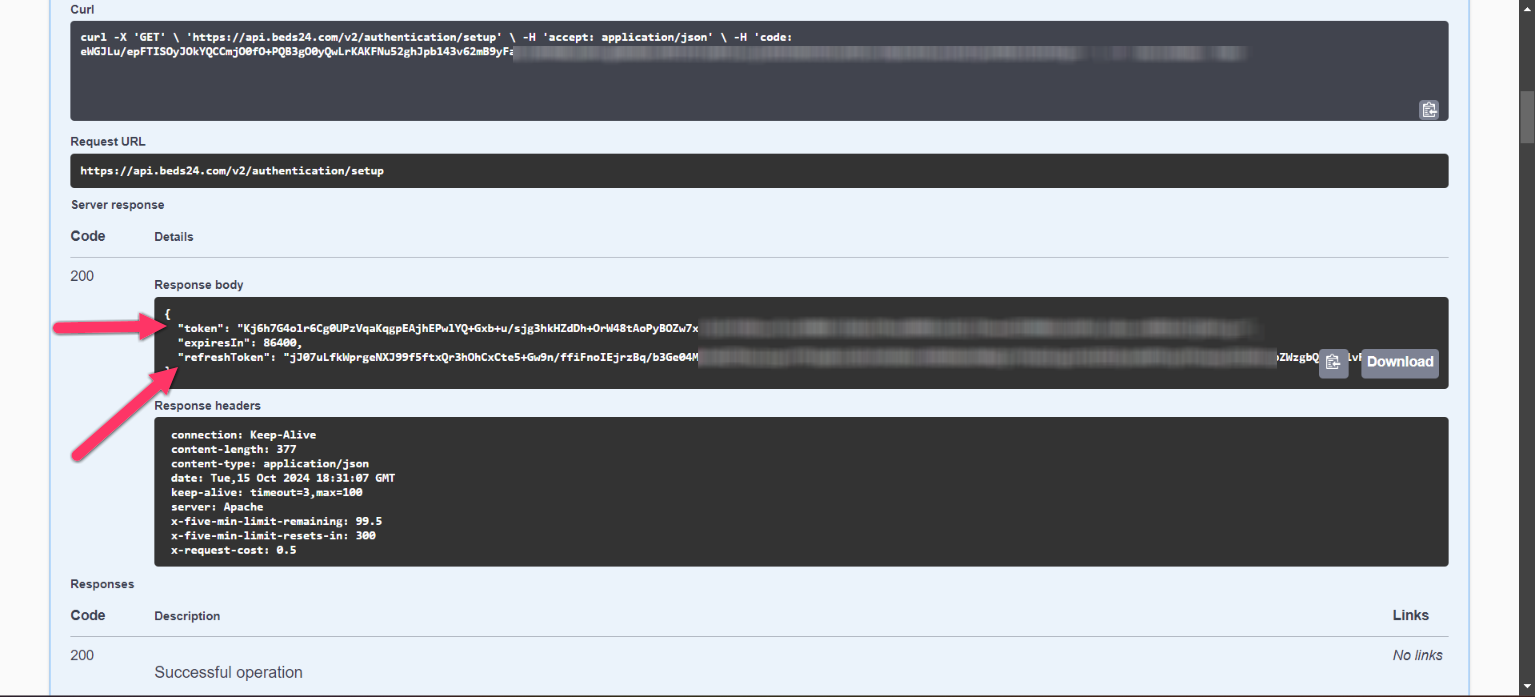Screen dimensions: 1535x697
Task: Click the Responses section heading
Action: (x=102, y=584)
